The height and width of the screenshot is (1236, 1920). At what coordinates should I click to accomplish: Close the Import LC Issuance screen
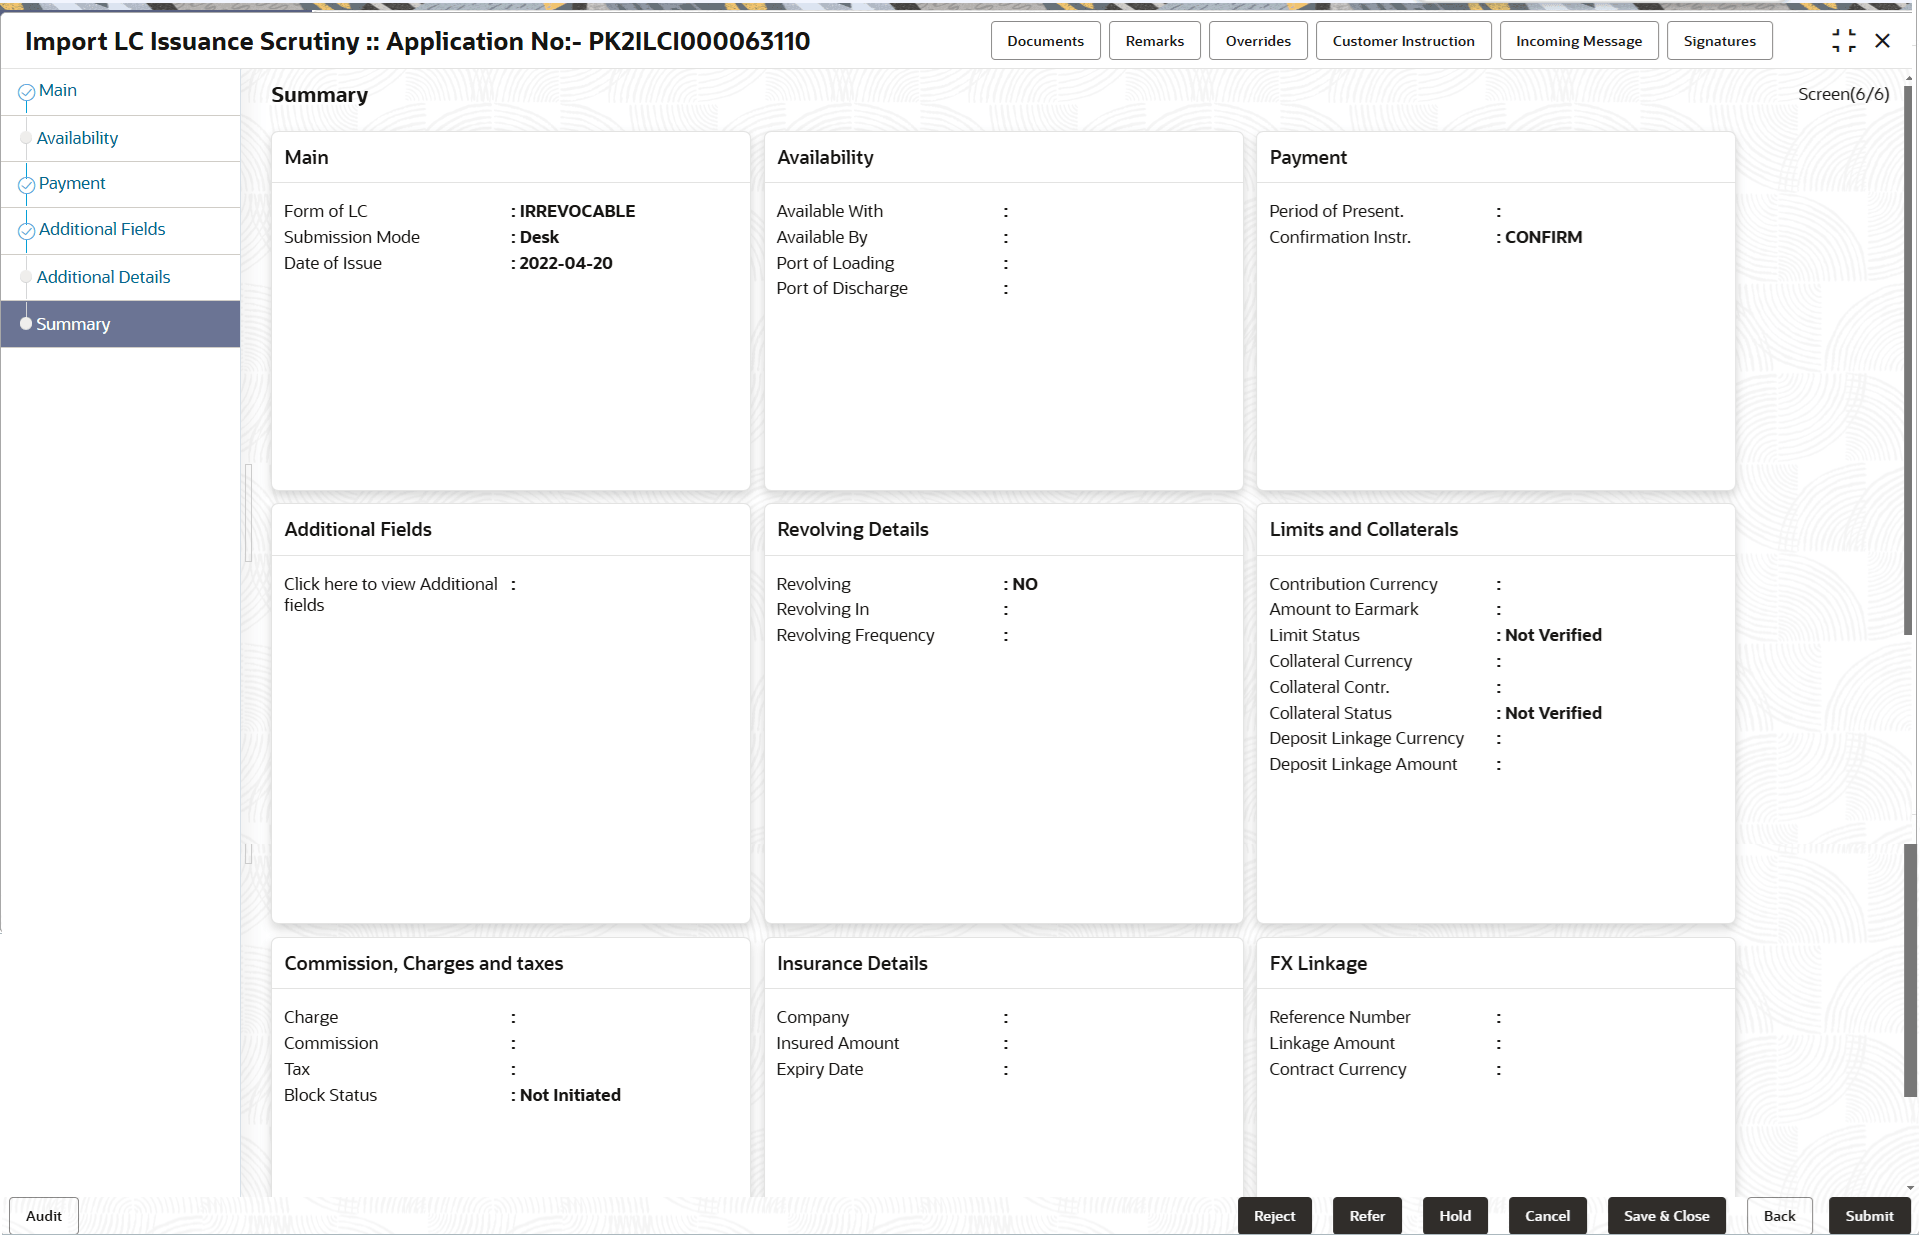[1882, 41]
